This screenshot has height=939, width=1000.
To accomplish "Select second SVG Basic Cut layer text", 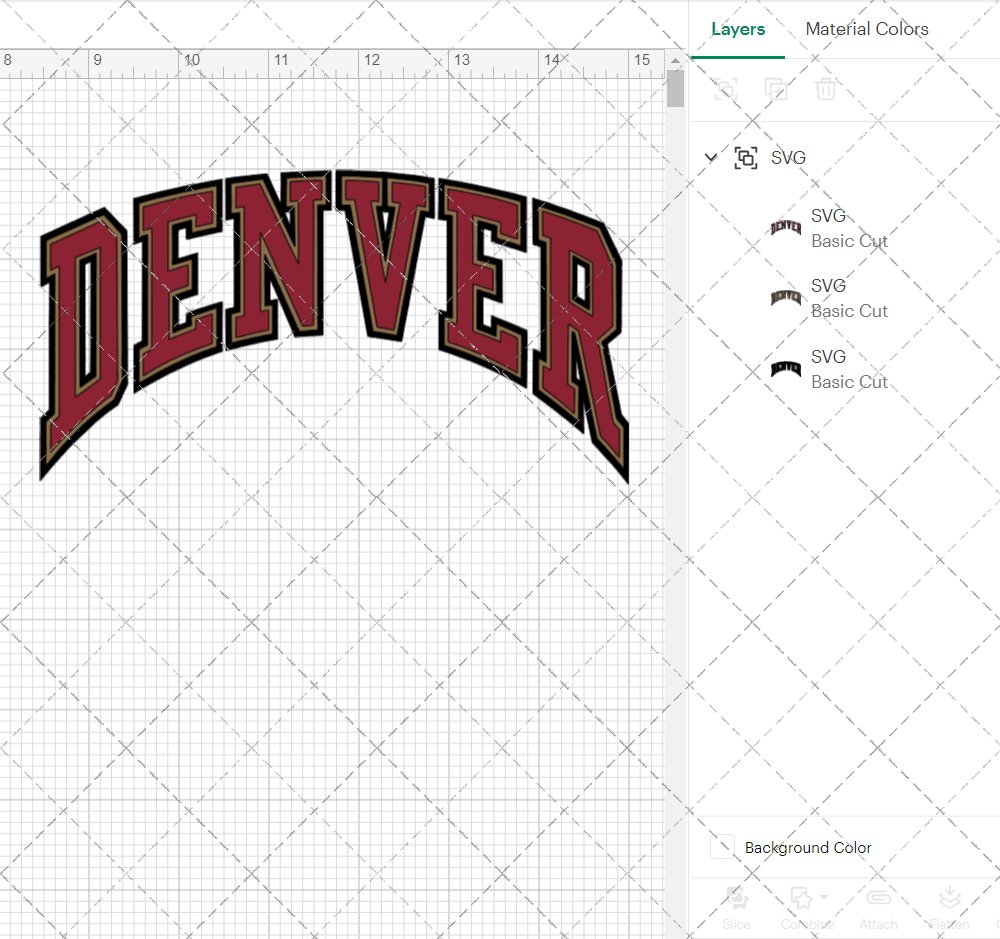I will tap(849, 298).
